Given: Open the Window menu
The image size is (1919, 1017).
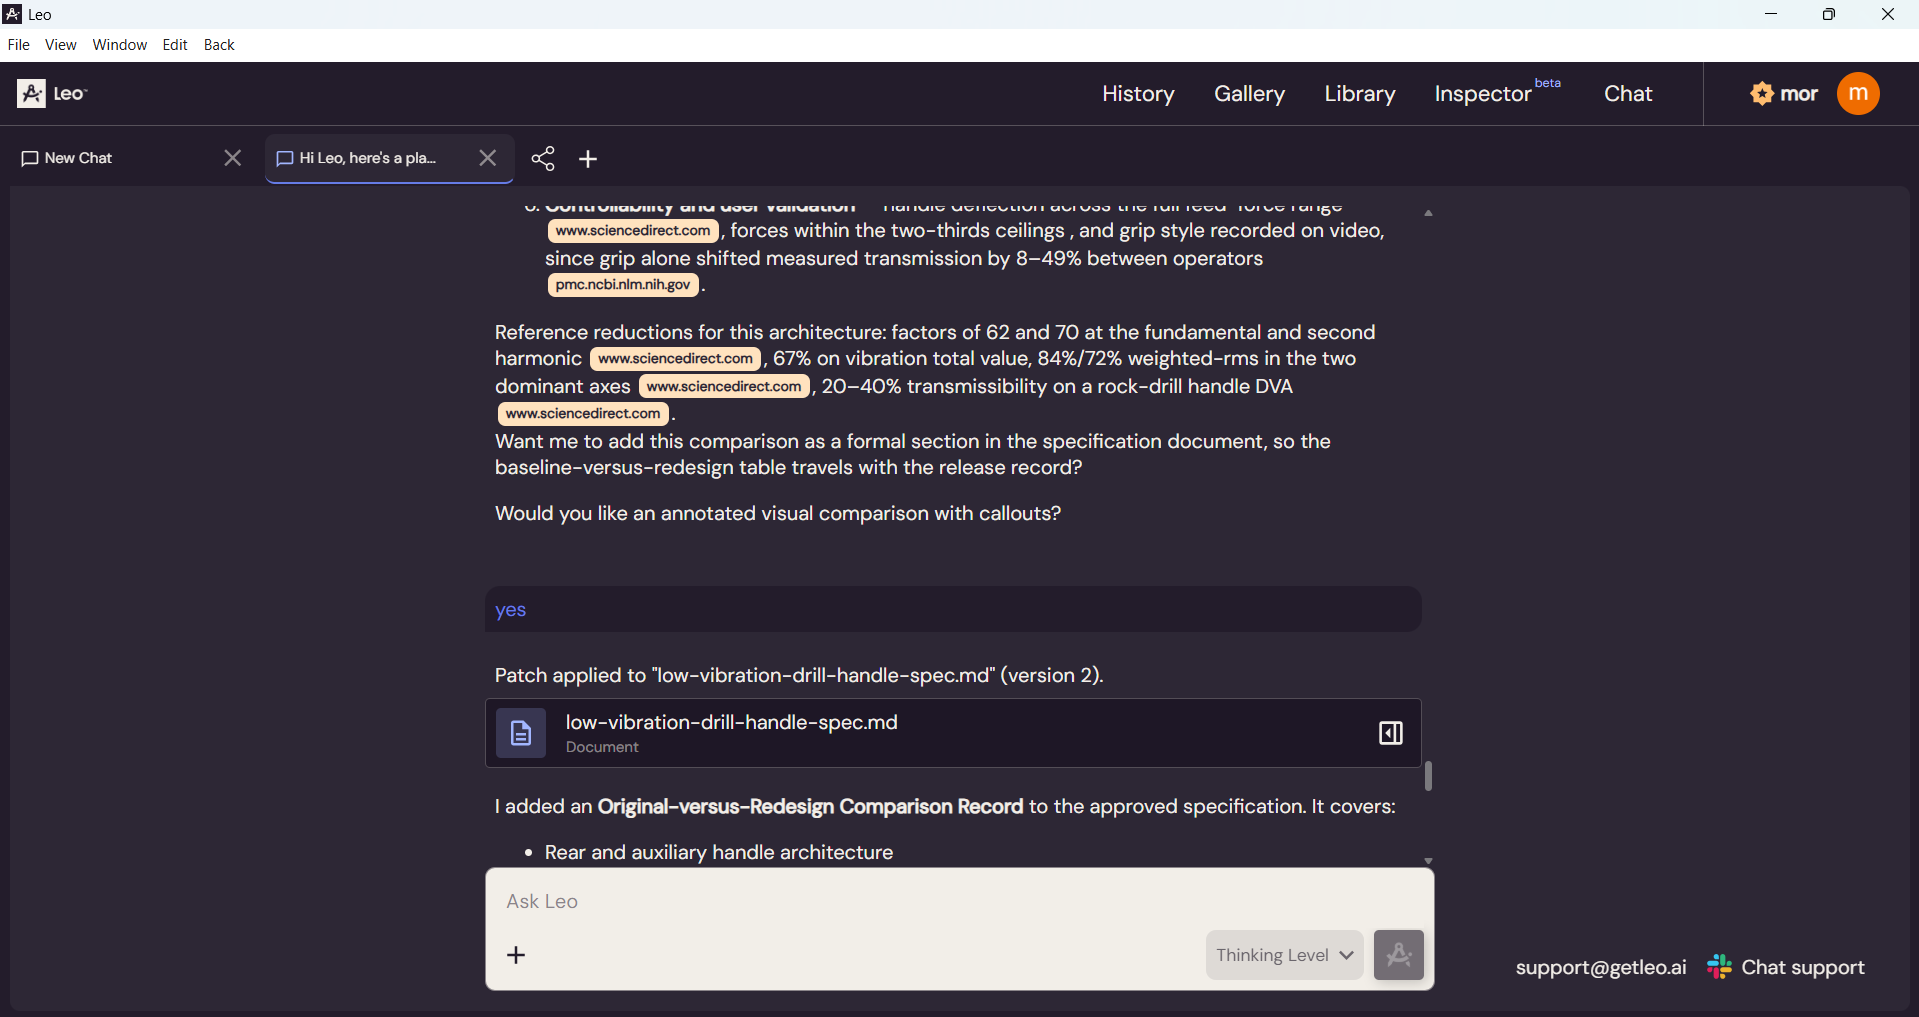Looking at the screenshot, I should coord(120,45).
